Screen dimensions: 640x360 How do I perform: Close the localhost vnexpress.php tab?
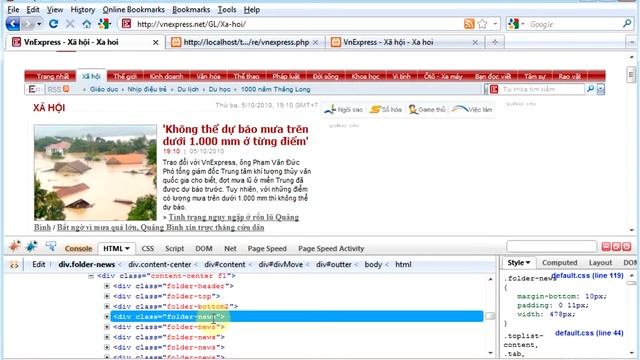(x=315, y=42)
